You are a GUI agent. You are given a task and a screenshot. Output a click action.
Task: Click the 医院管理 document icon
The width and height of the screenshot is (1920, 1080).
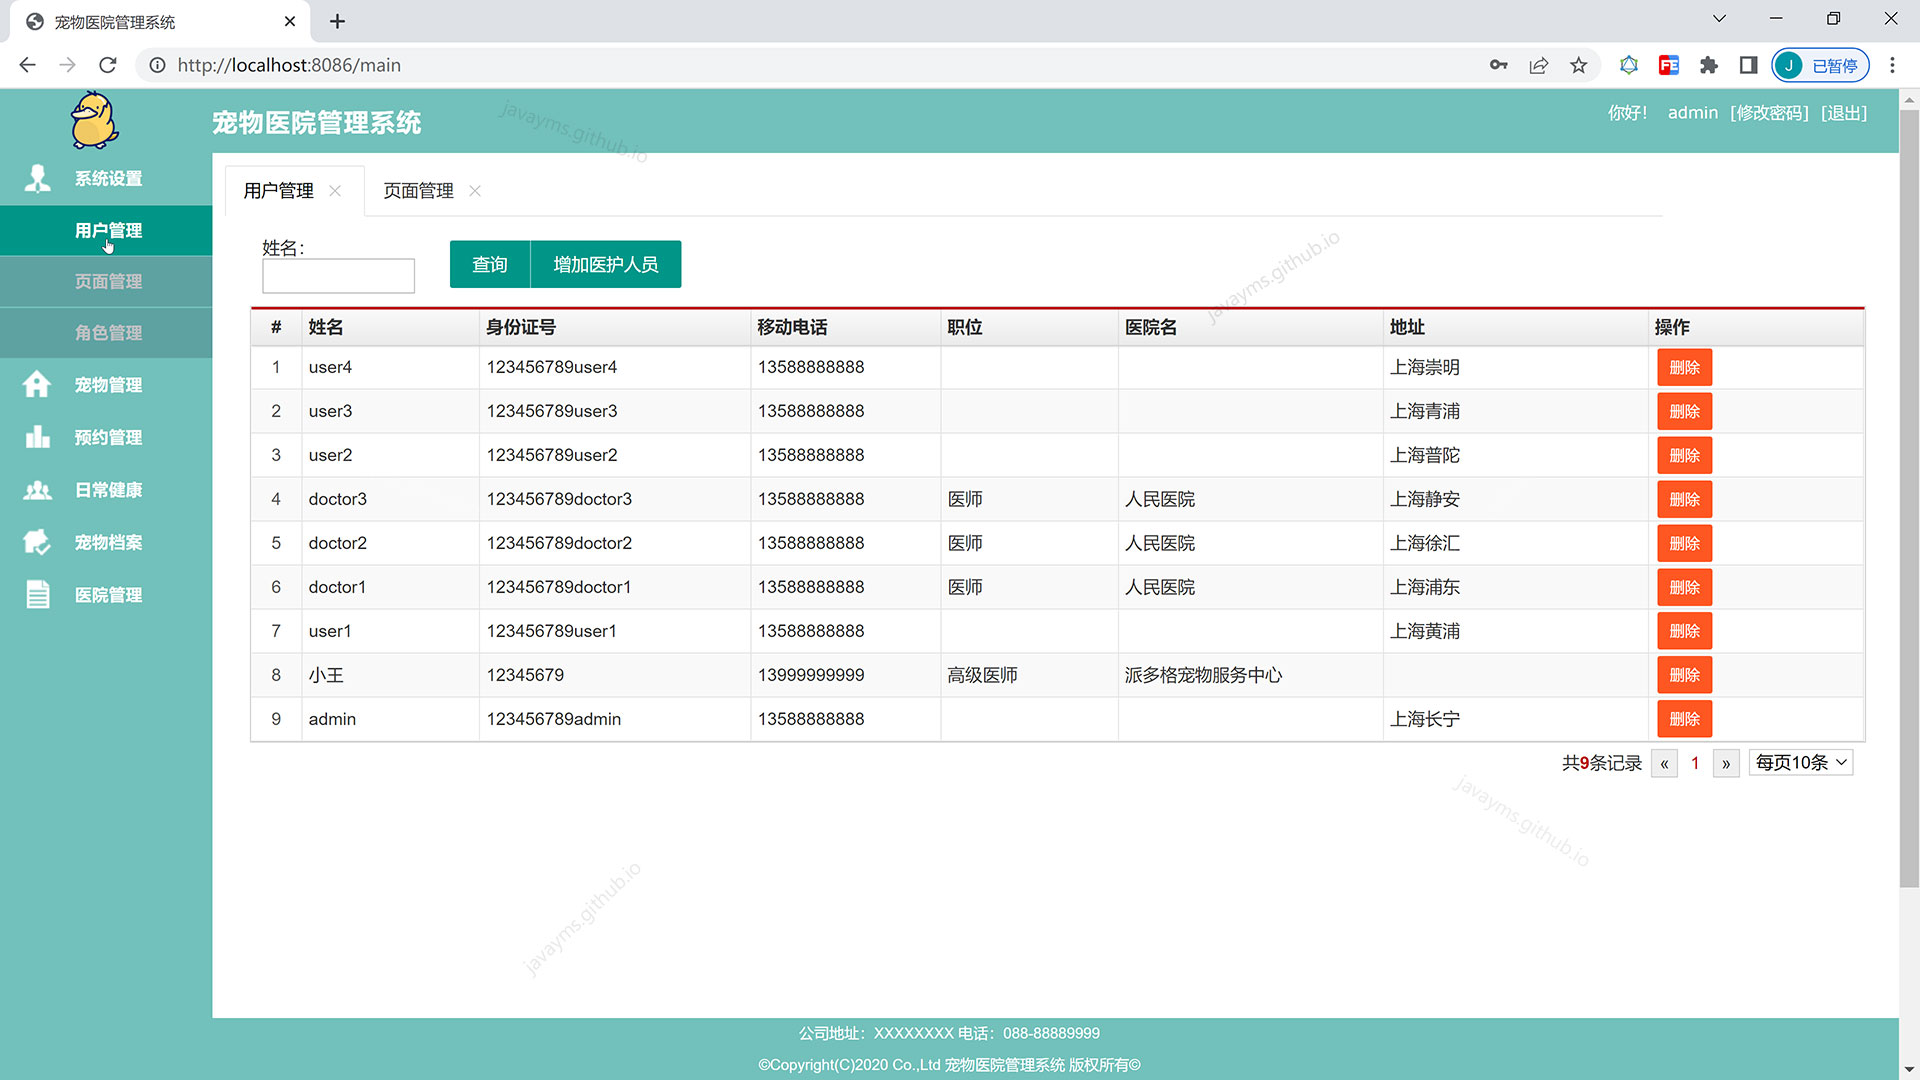click(38, 594)
